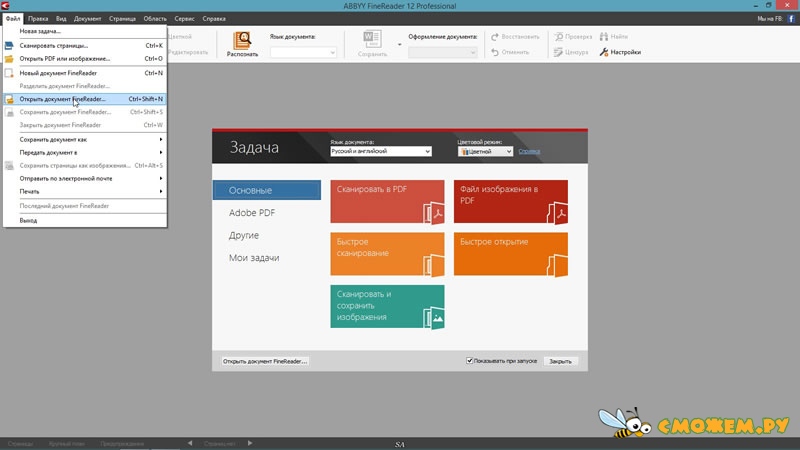Expand the Сохранить документ как submenu

tap(85, 139)
